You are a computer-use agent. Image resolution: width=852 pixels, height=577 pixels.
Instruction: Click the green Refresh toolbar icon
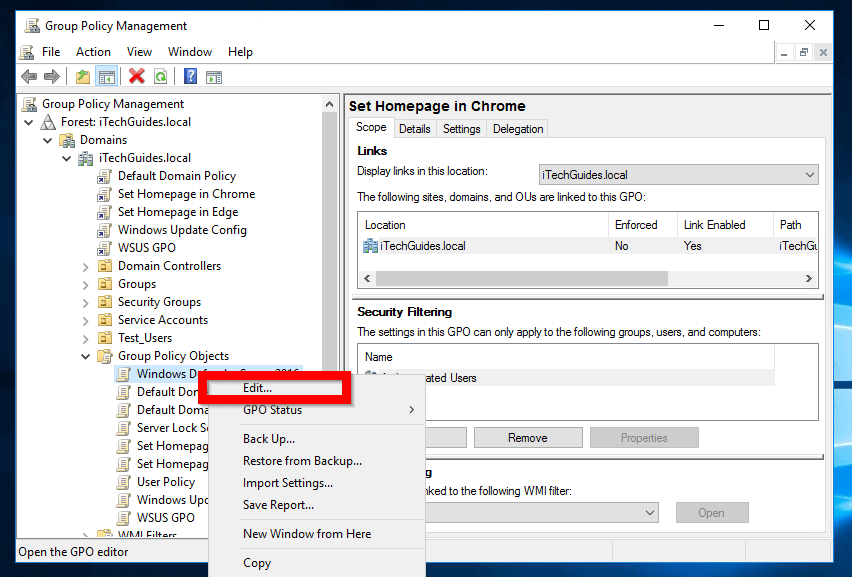(x=160, y=77)
